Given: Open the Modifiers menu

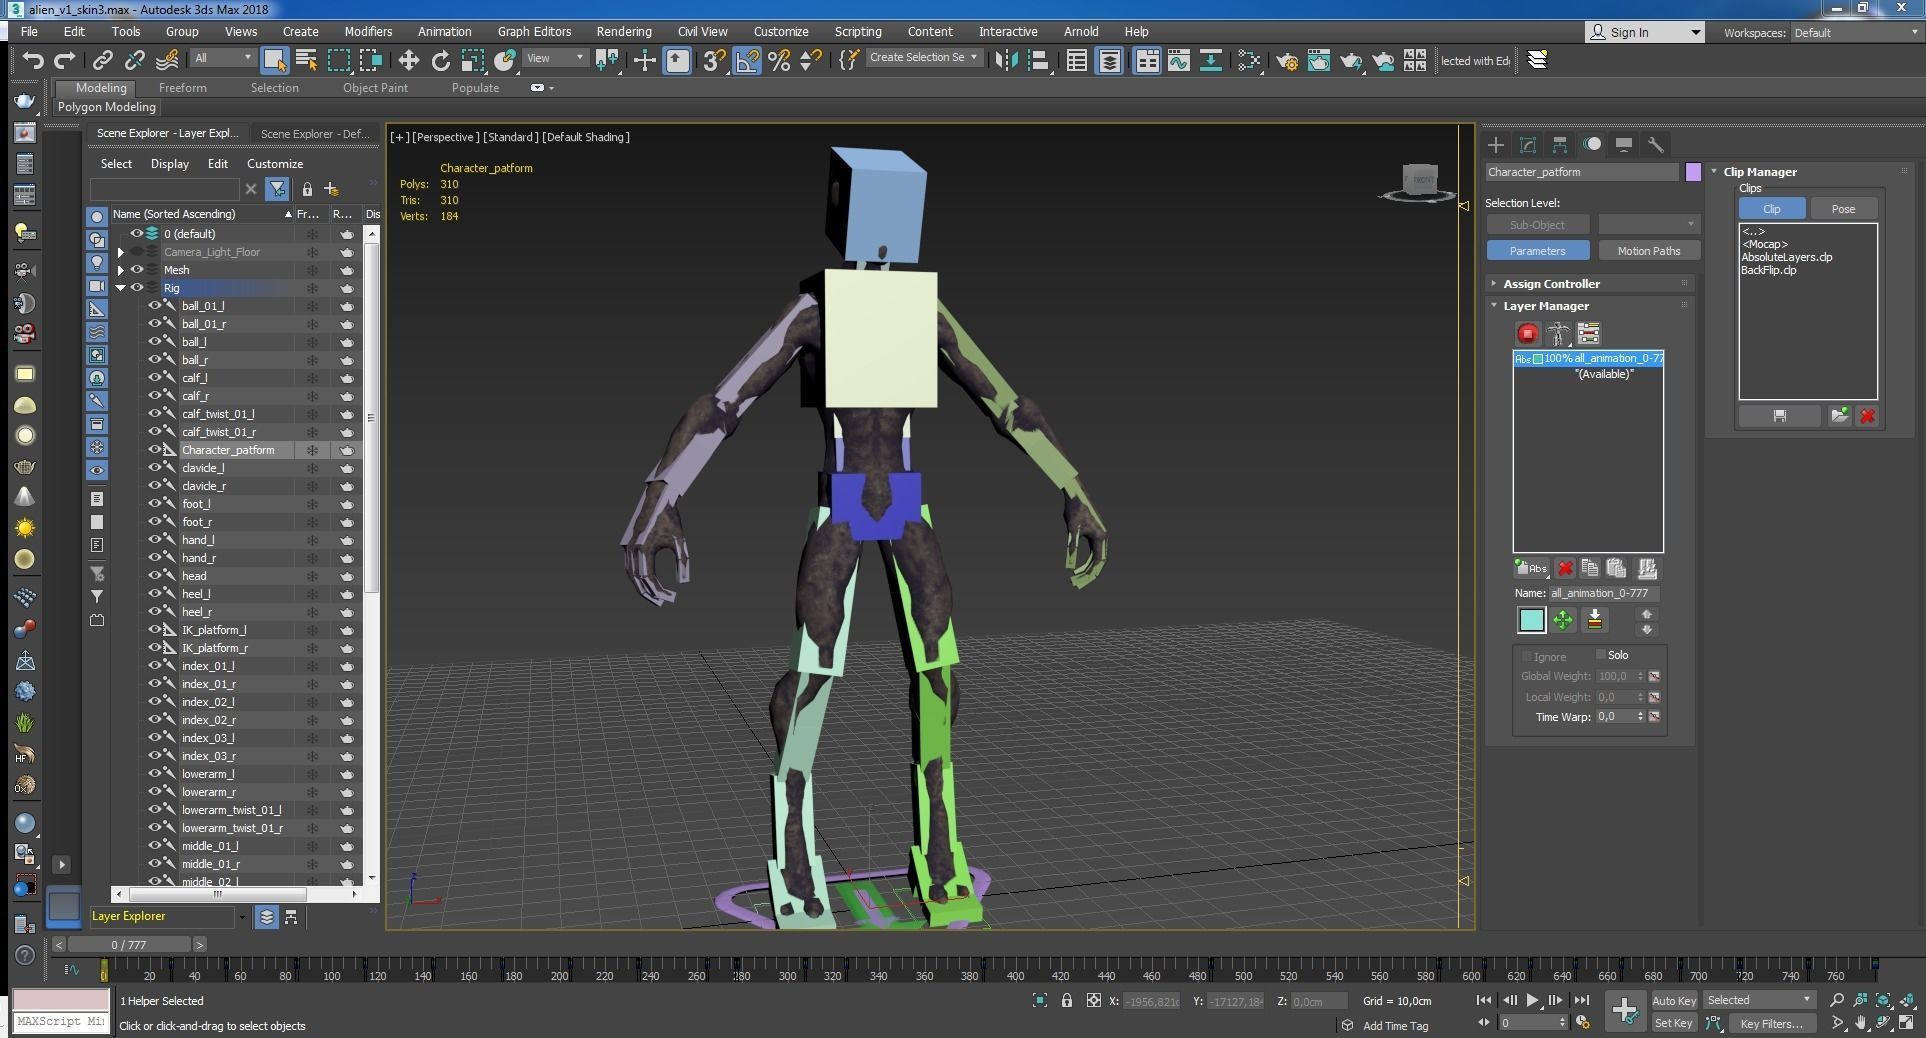Looking at the screenshot, I should pyautogui.click(x=368, y=32).
